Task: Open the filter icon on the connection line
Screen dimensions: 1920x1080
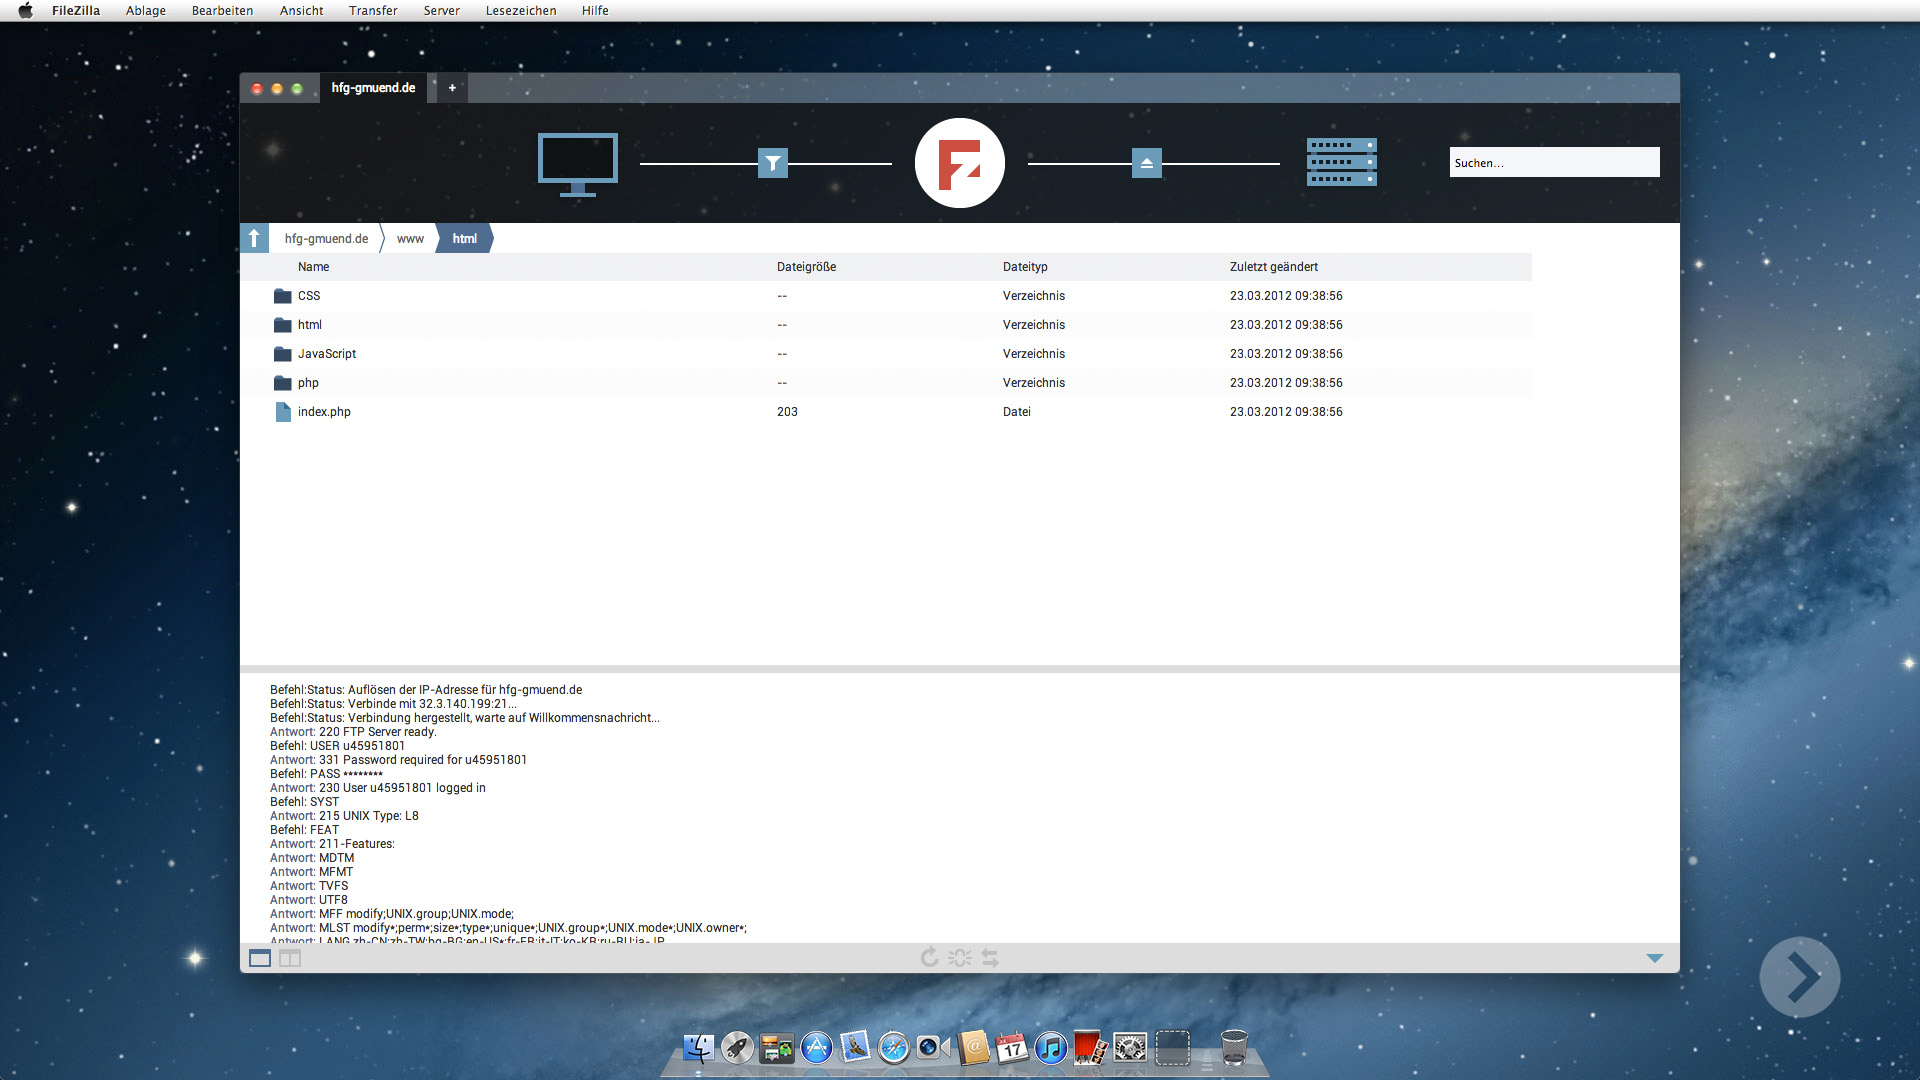Action: [x=774, y=163]
